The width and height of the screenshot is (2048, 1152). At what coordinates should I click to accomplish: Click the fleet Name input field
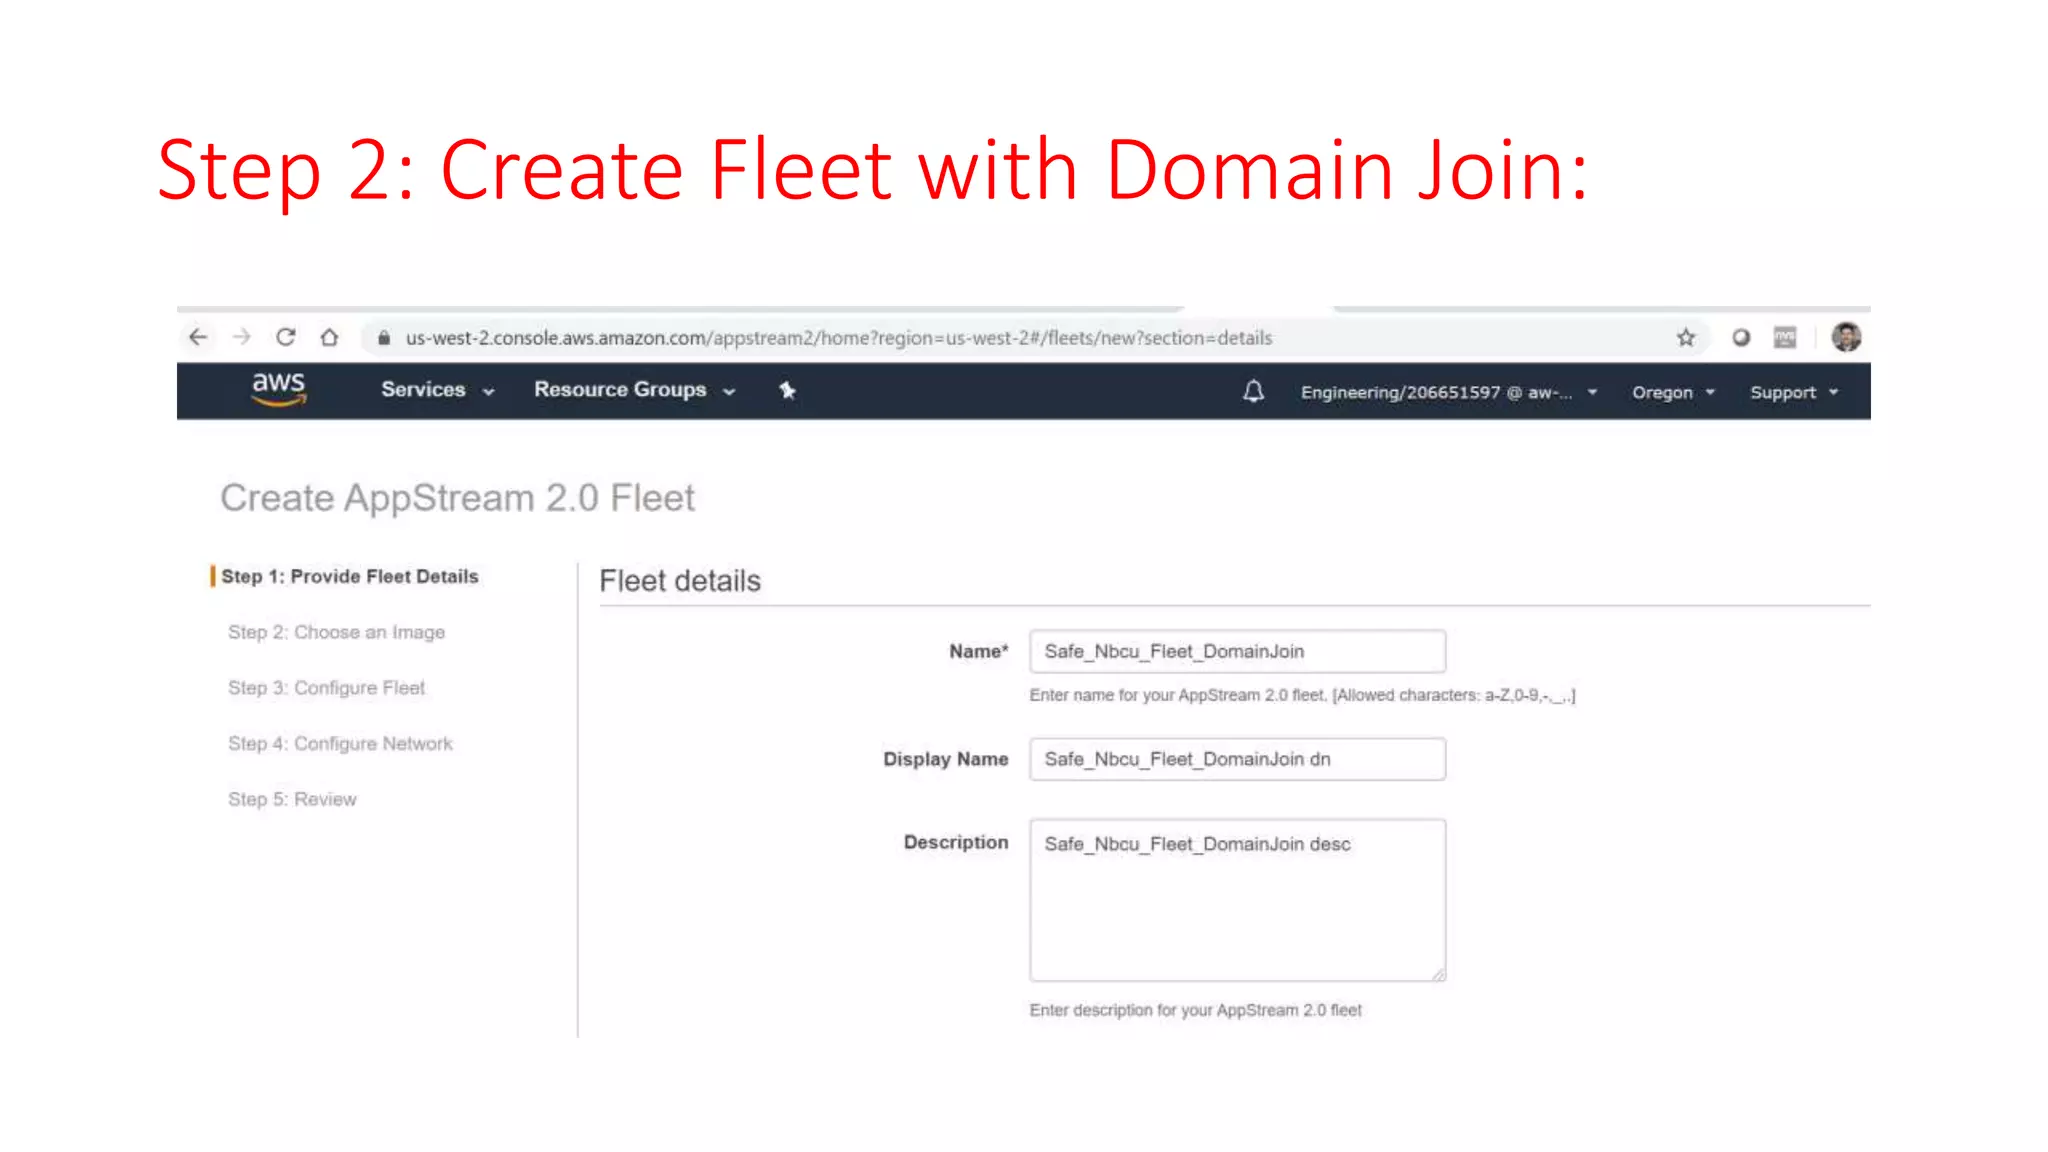coord(1238,651)
